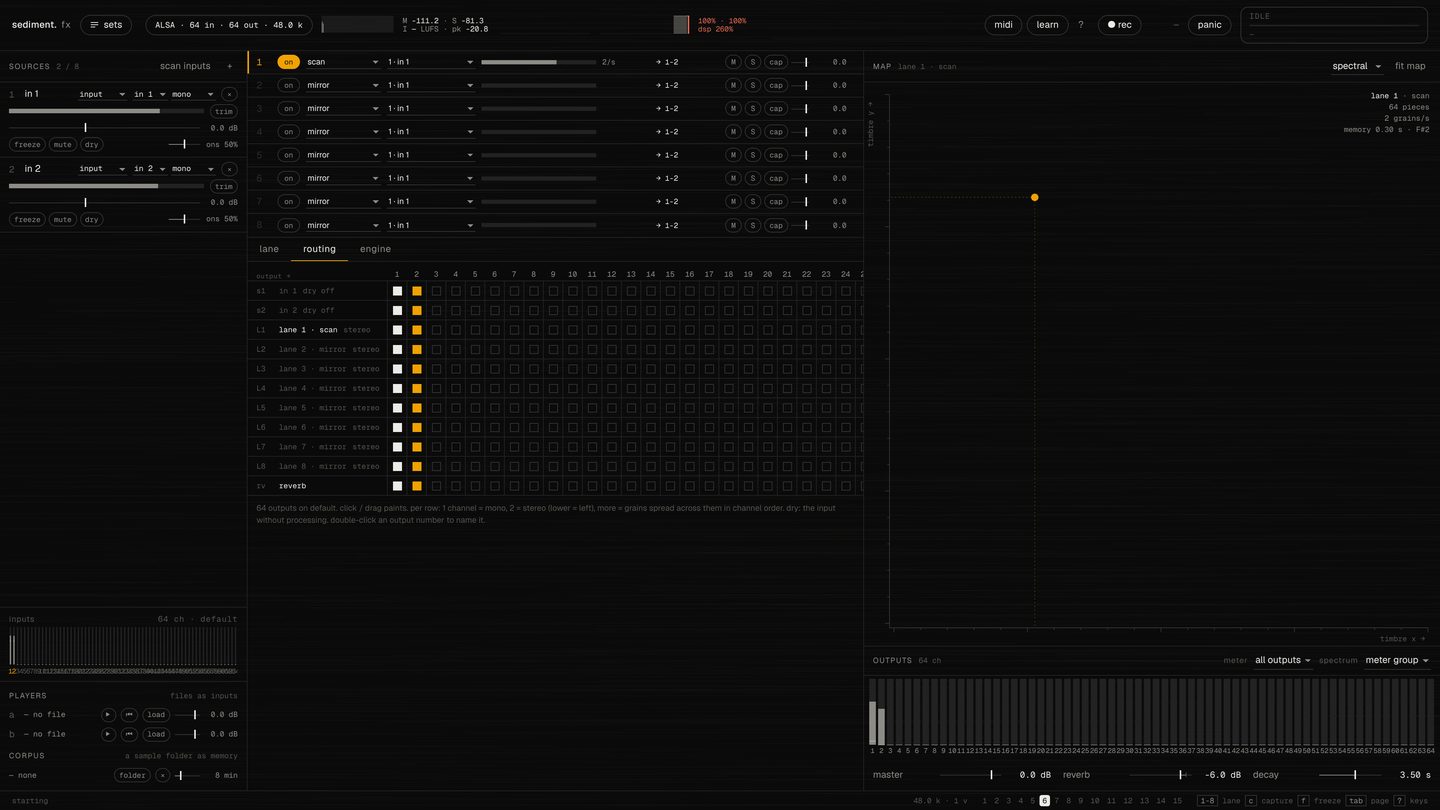This screenshot has width=1440, height=810.
Task: Switch to the engine tab
Action: [x=375, y=249]
